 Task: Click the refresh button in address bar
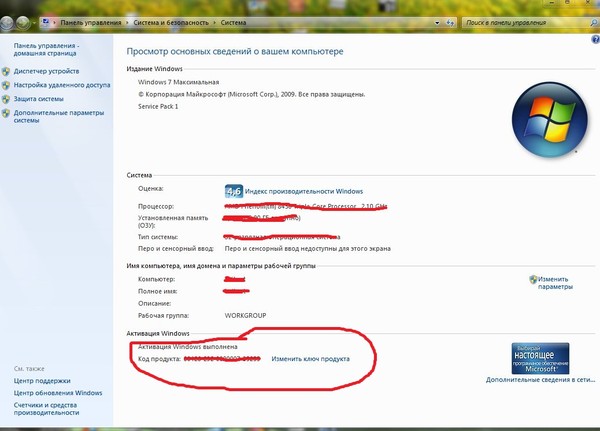(x=450, y=23)
